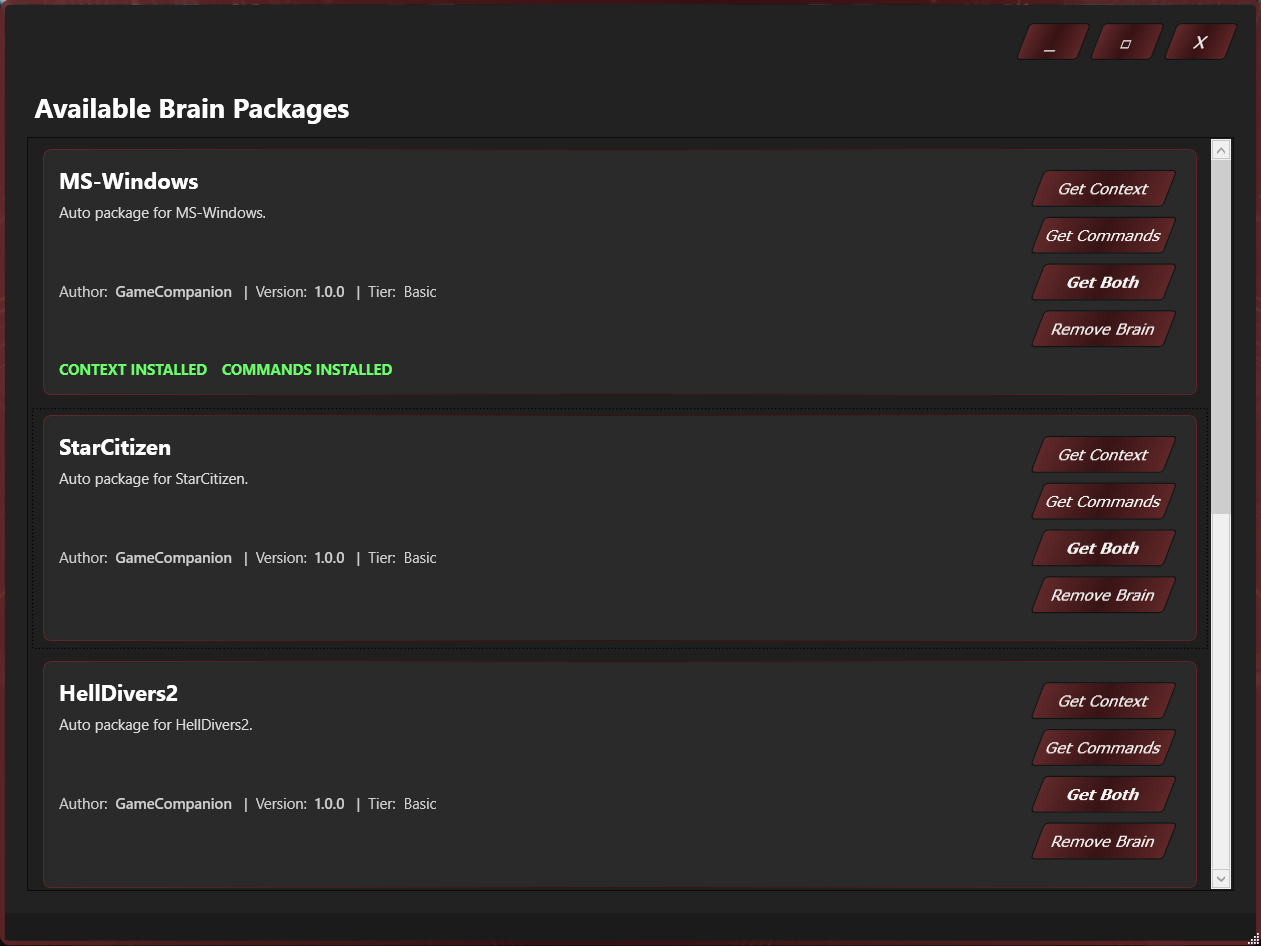Click Get Both for MS-Windows
Image resolution: width=1261 pixels, height=946 pixels.
[1103, 282]
